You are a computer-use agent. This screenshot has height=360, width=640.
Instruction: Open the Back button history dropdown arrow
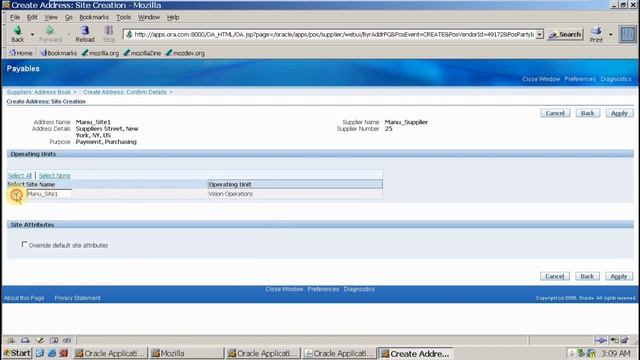(32, 35)
